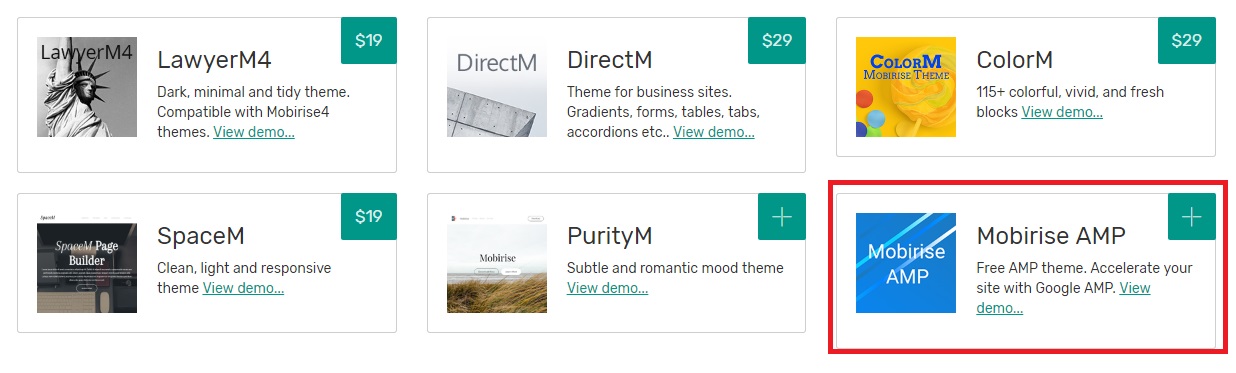The width and height of the screenshot is (1236, 373).
Task: Open the SpaceM View demo link
Action: tap(243, 288)
